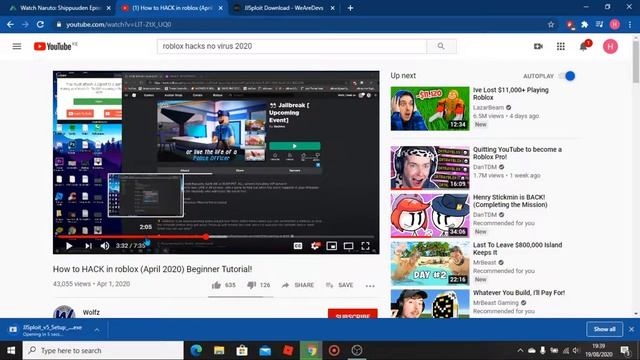Viewport: 640px width, 360px height.
Task: Play the video
Action: [69, 246]
